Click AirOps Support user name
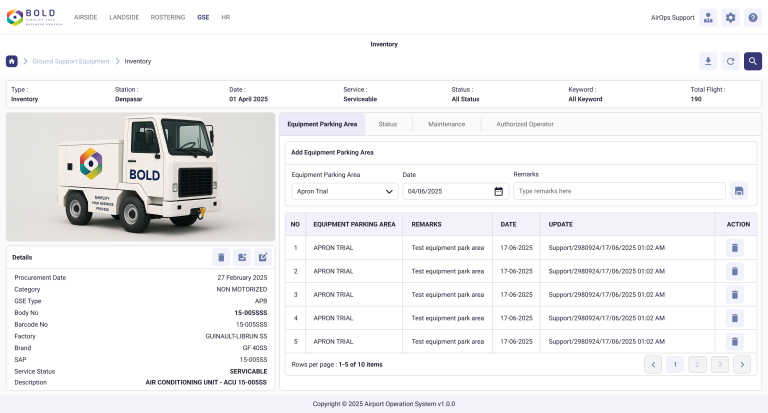Image resolution: width=768 pixels, height=413 pixels. [x=672, y=18]
